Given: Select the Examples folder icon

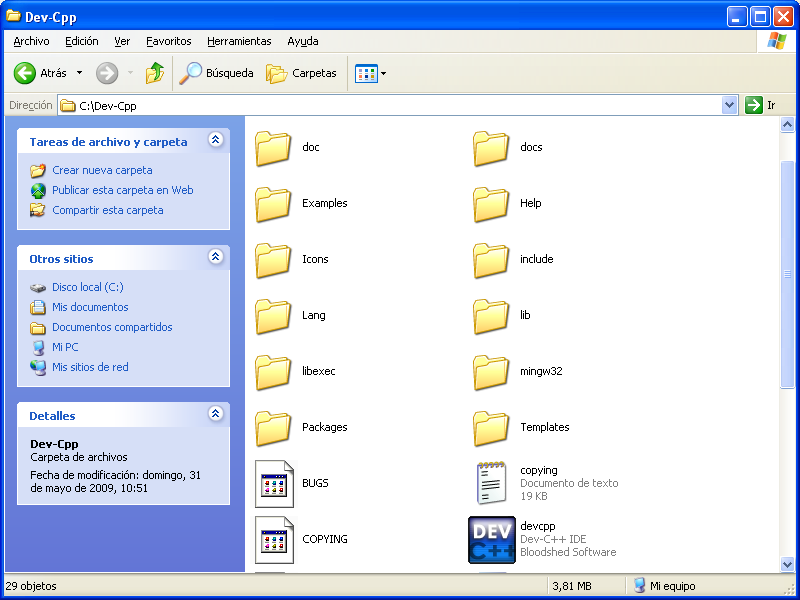Looking at the screenshot, I should (x=273, y=204).
